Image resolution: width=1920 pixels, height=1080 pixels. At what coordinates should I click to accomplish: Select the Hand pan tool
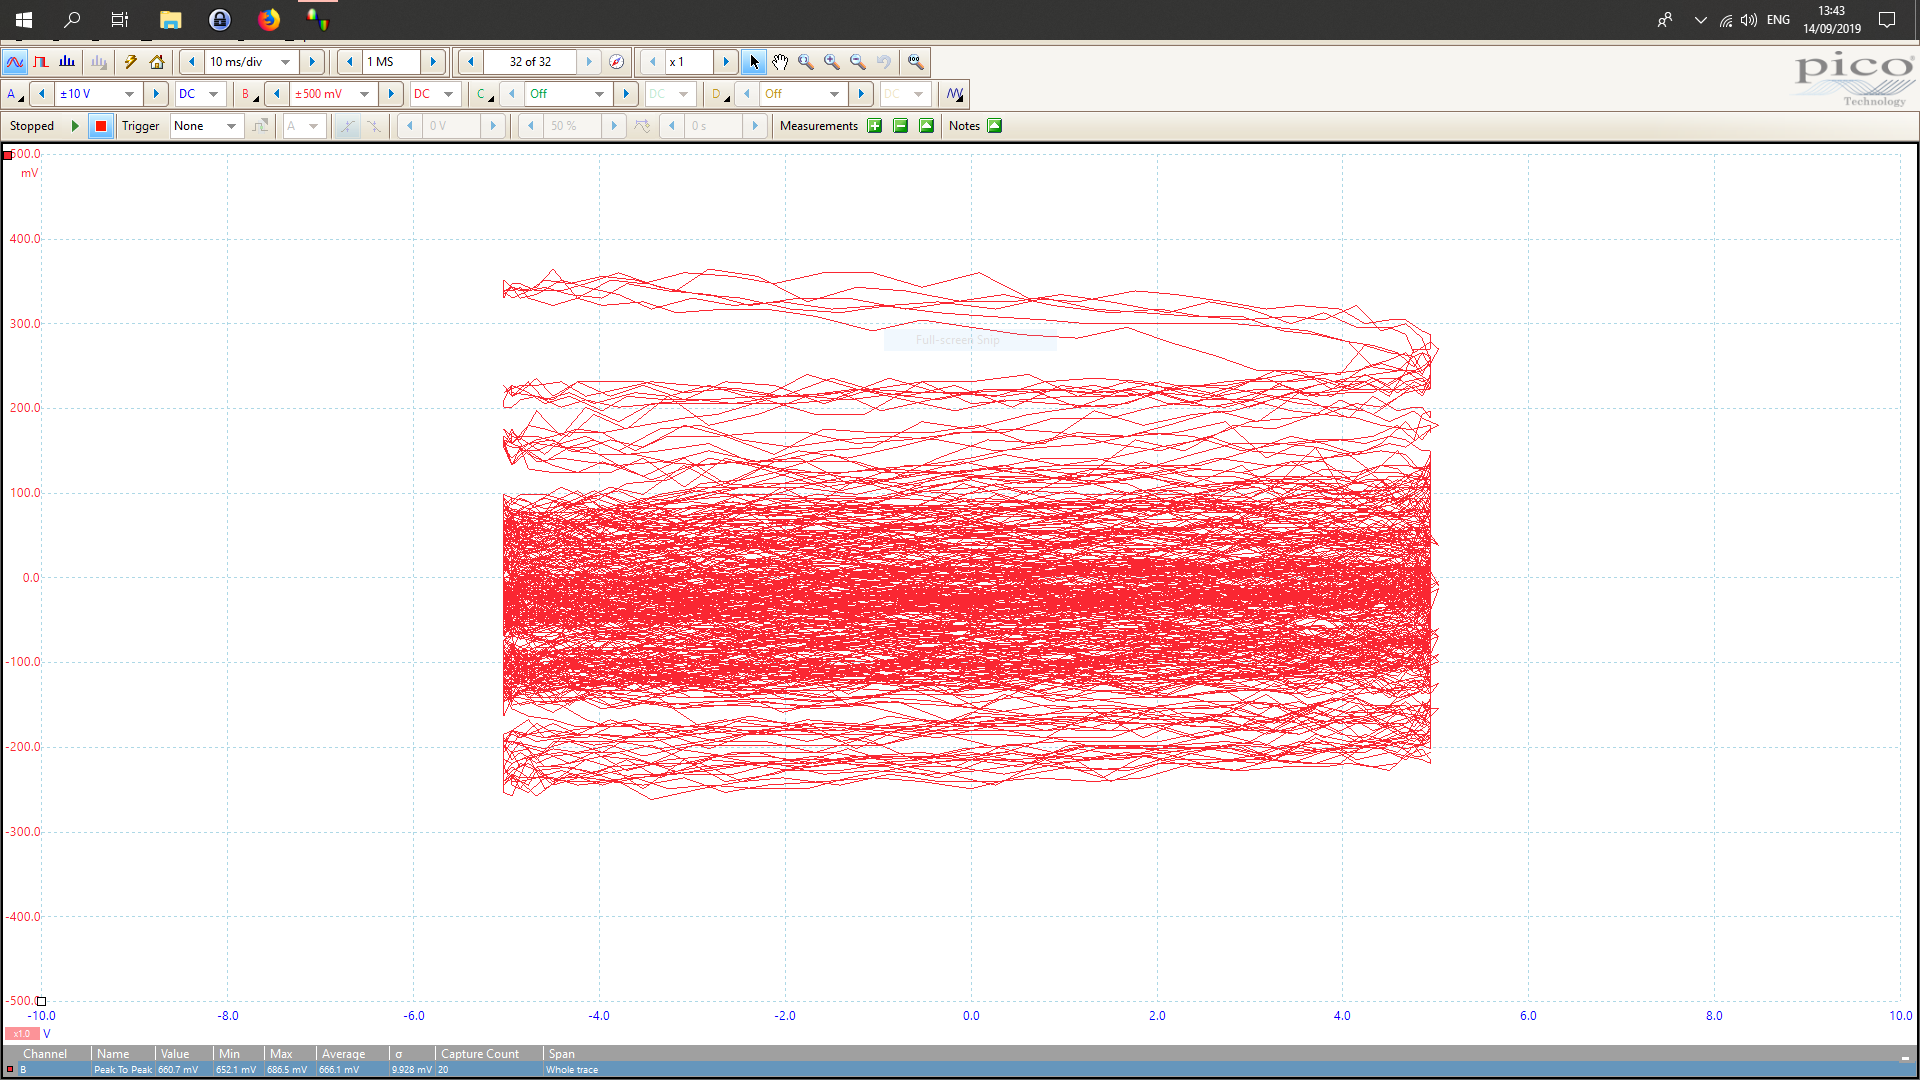pyautogui.click(x=780, y=62)
